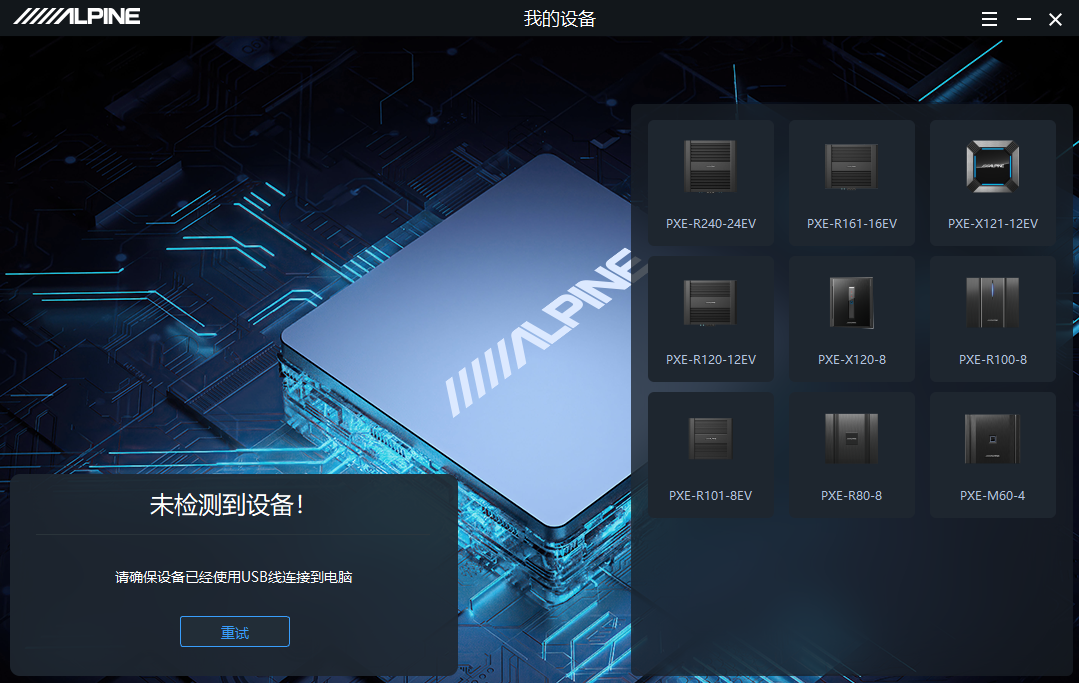Pick the PXE-R80-8 device image
This screenshot has height=683, width=1079.
pyautogui.click(x=851, y=438)
